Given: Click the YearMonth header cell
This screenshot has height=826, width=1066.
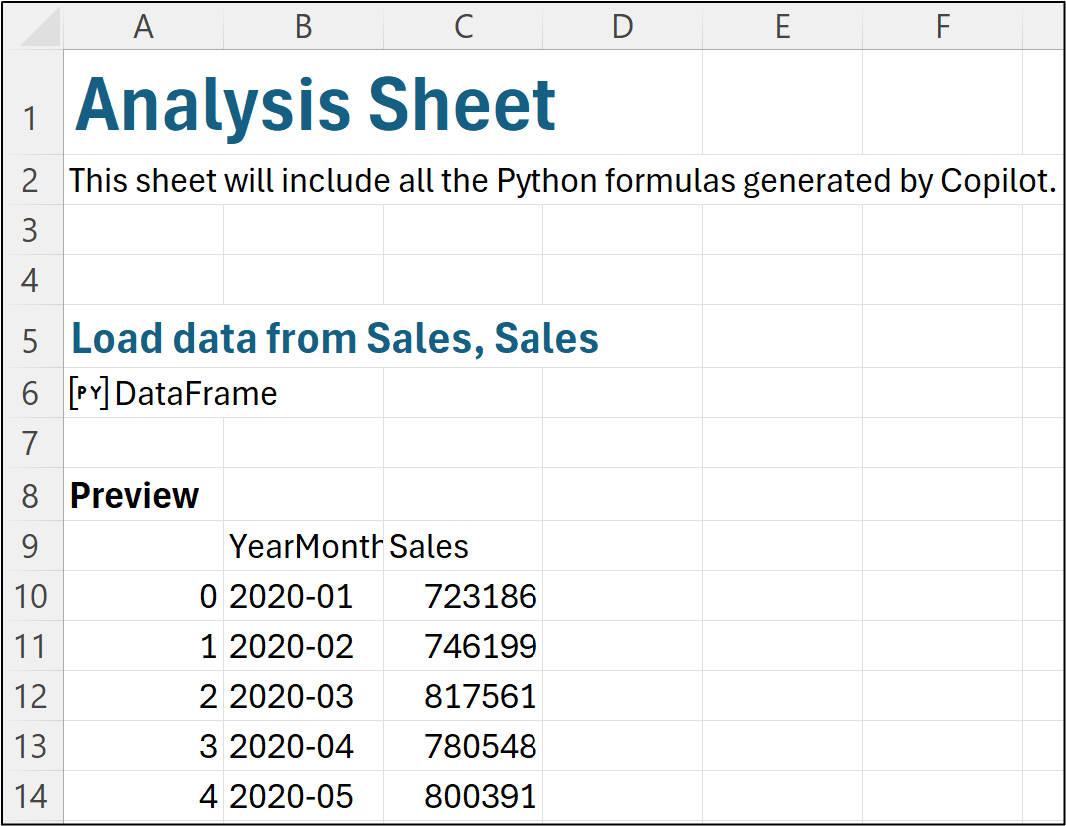Looking at the screenshot, I should coord(304,546).
